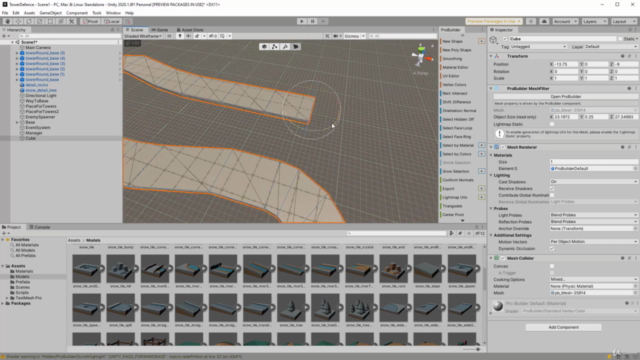Click Triangulate in ProBuilder panel

[452, 206]
